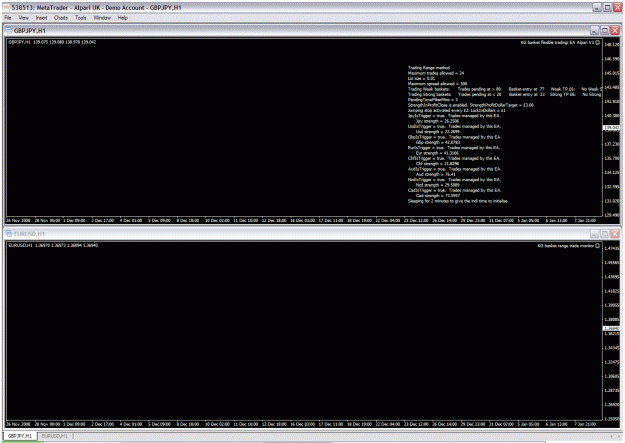Open the Tools menu
Image resolution: width=625 pixels, height=443 pixels.
coord(81,18)
